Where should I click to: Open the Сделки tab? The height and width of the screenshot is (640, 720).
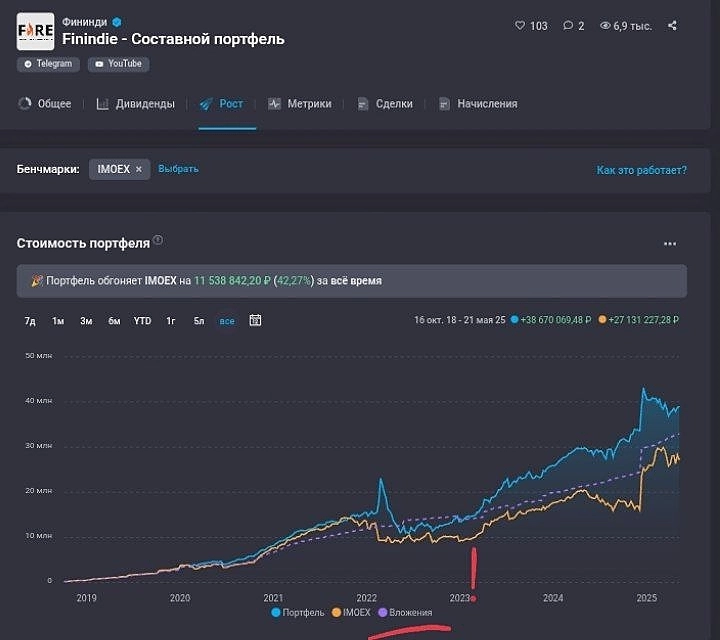pos(385,104)
